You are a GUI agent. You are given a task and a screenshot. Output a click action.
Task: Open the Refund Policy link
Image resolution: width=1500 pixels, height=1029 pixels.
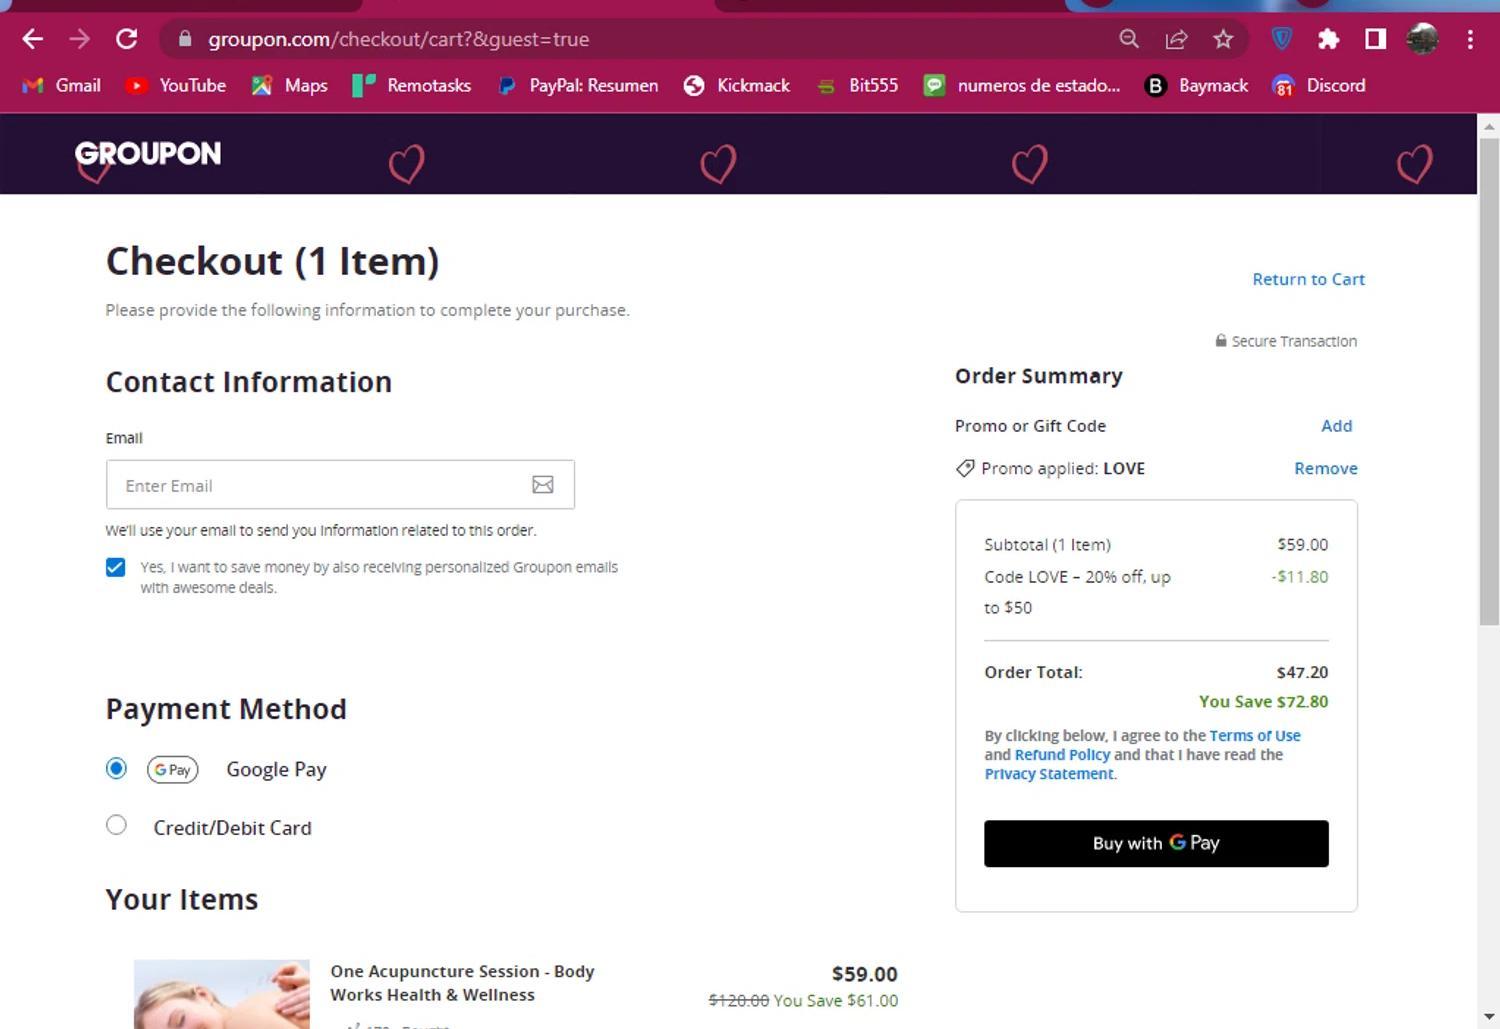coord(1062,755)
